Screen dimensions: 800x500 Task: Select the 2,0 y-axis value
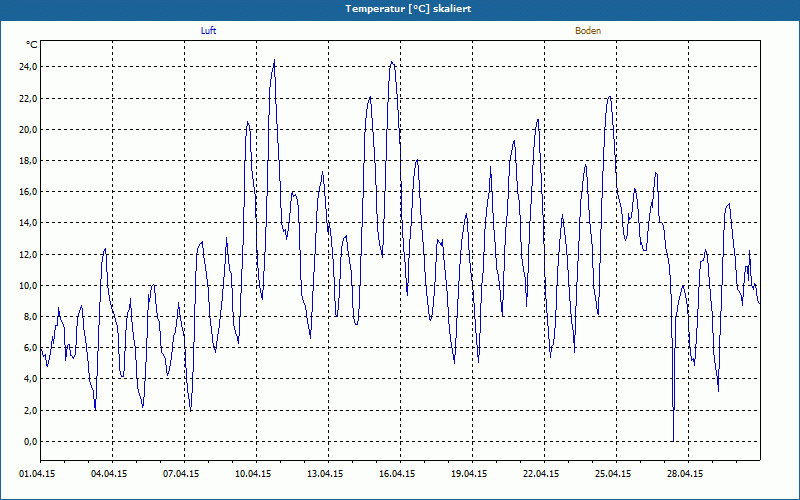coord(30,411)
